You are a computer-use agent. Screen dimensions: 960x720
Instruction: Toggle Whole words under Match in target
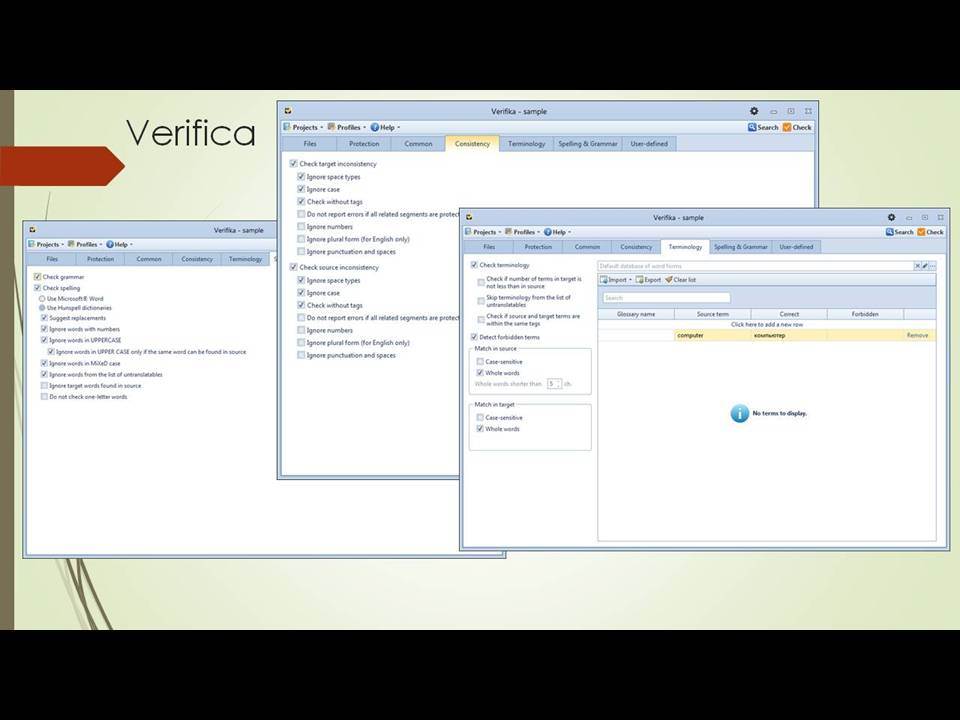480,429
